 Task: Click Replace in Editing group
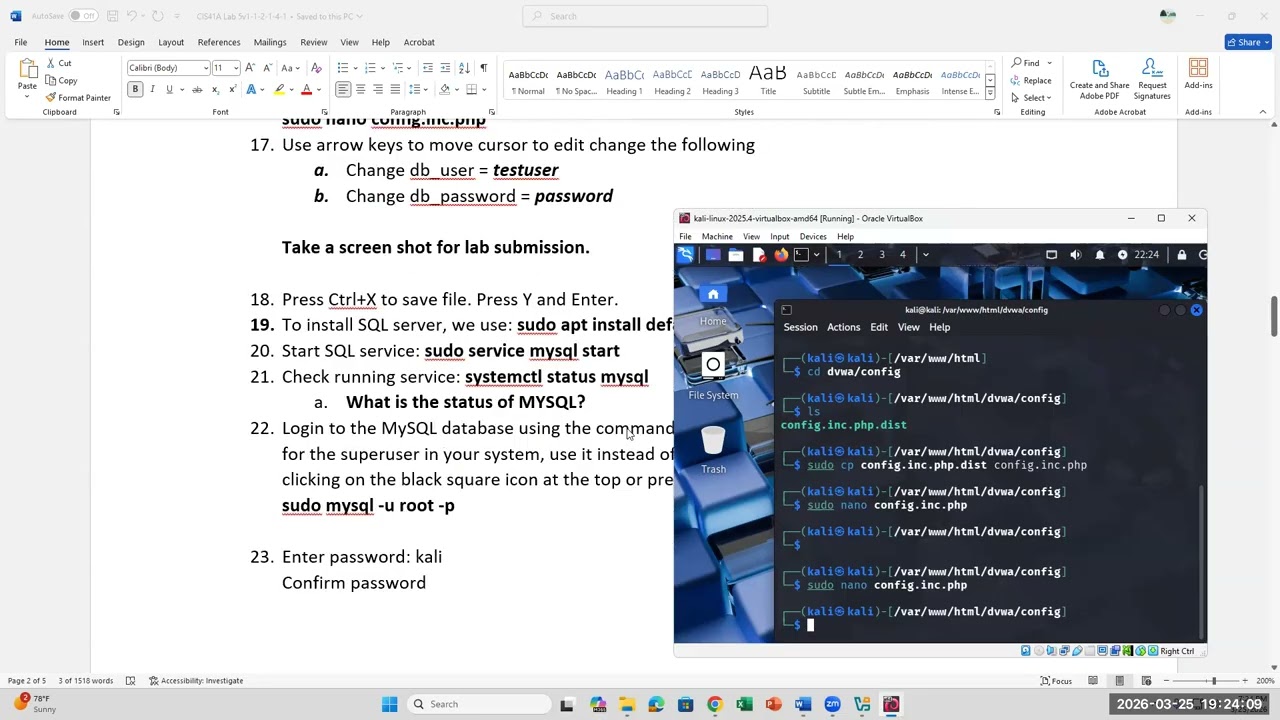(x=1031, y=80)
